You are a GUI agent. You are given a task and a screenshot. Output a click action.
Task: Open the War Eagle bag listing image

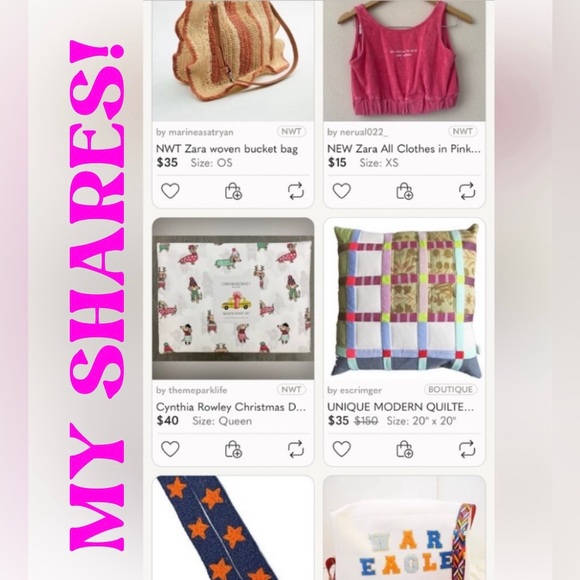click(x=404, y=528)
